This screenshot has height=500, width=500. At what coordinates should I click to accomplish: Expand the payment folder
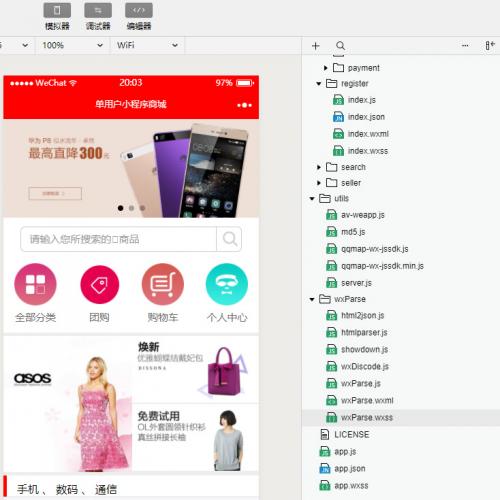coord(326,68)
